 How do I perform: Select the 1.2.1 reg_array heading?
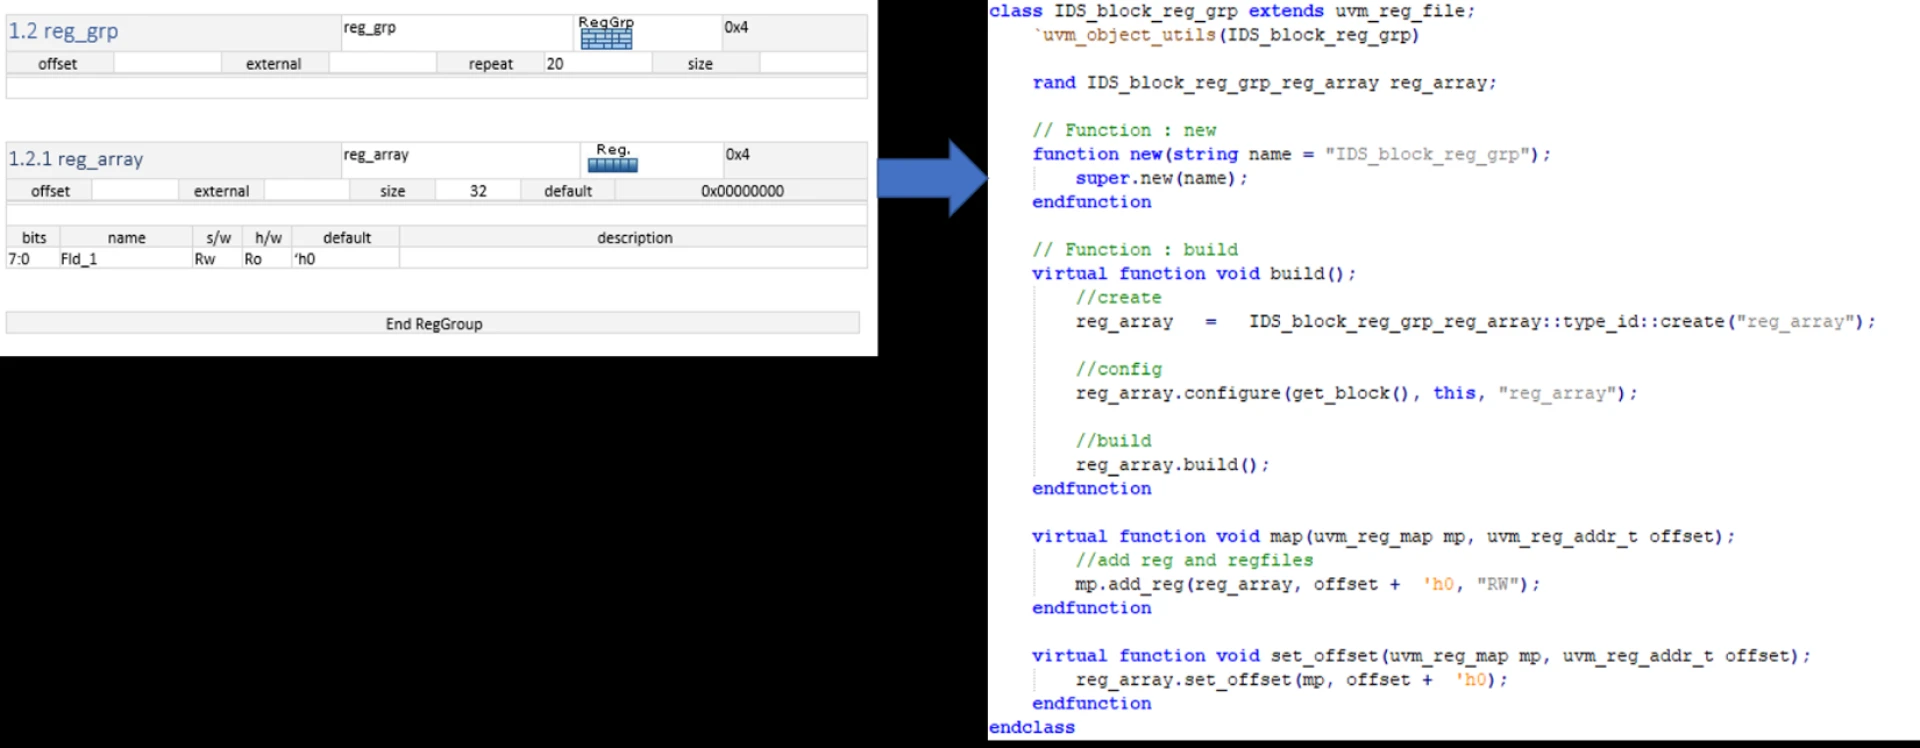pos(76,159)
